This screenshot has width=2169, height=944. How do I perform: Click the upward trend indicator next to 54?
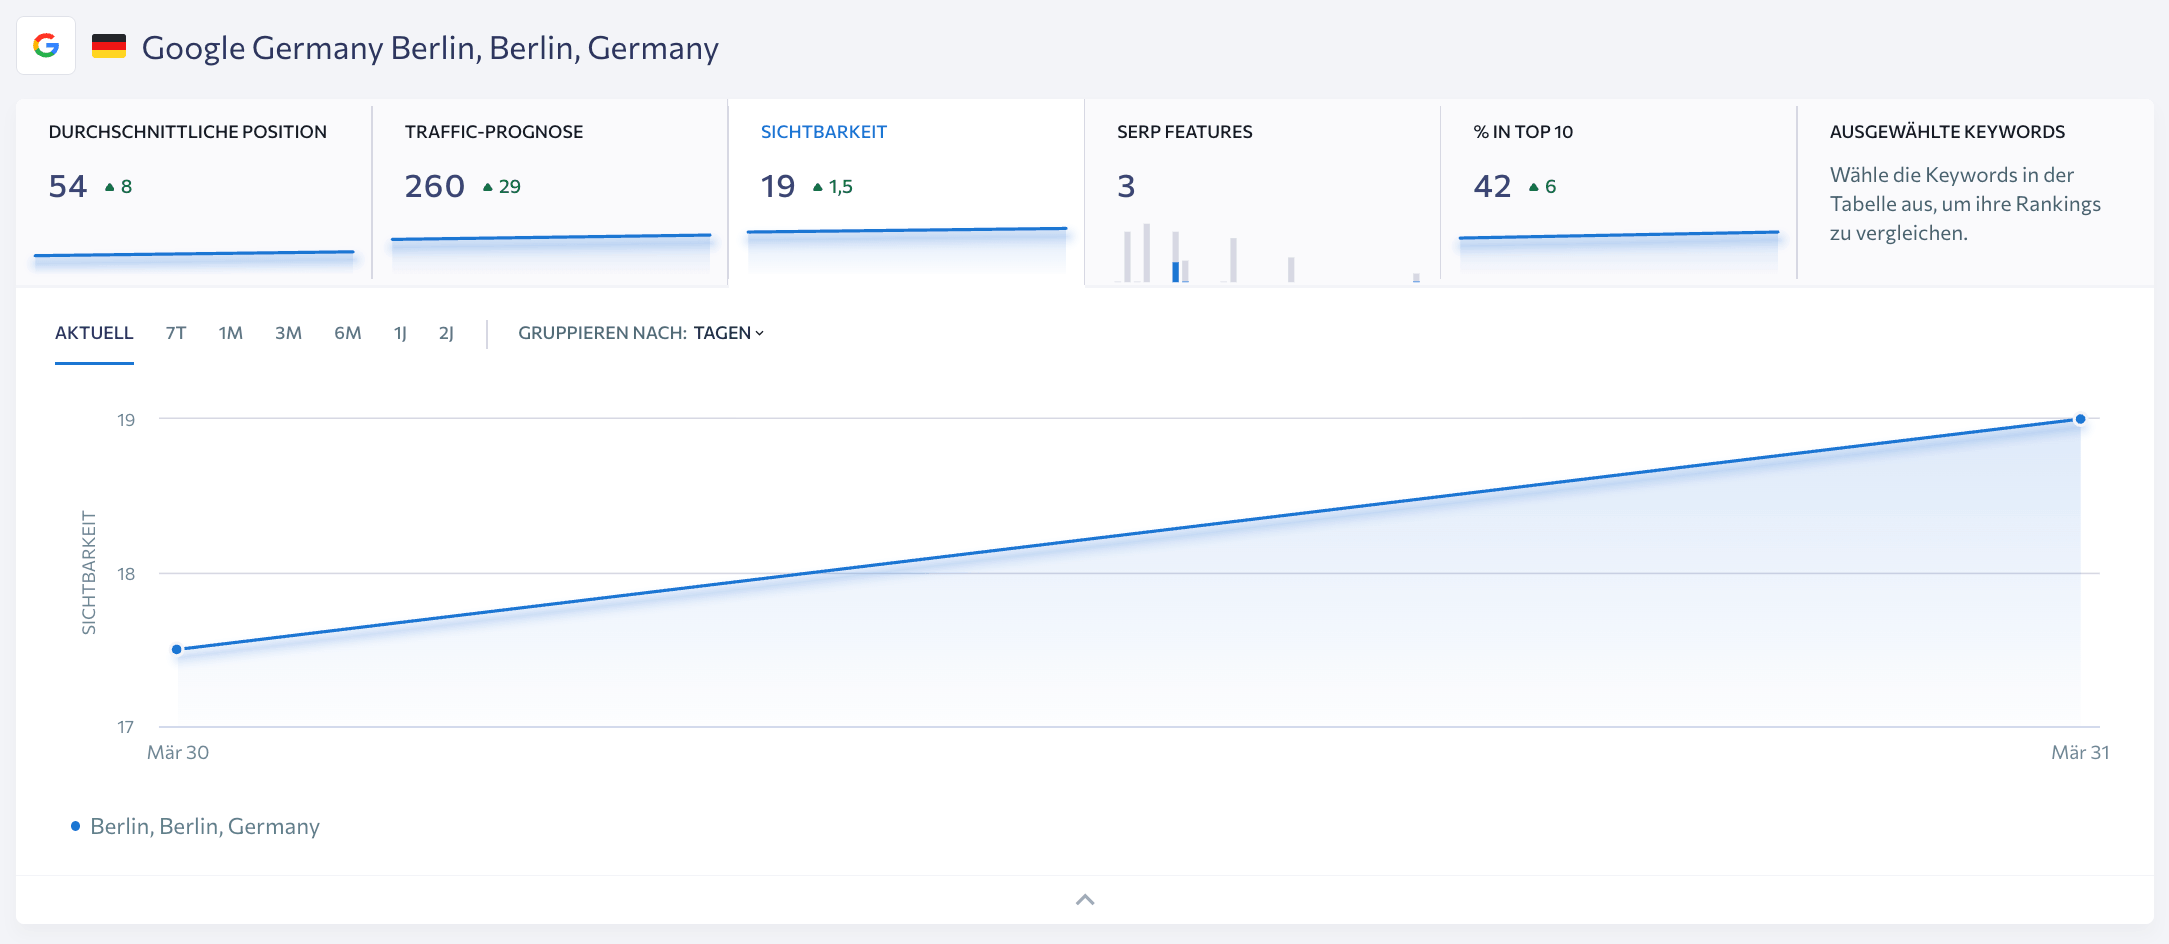pos(108,186)
